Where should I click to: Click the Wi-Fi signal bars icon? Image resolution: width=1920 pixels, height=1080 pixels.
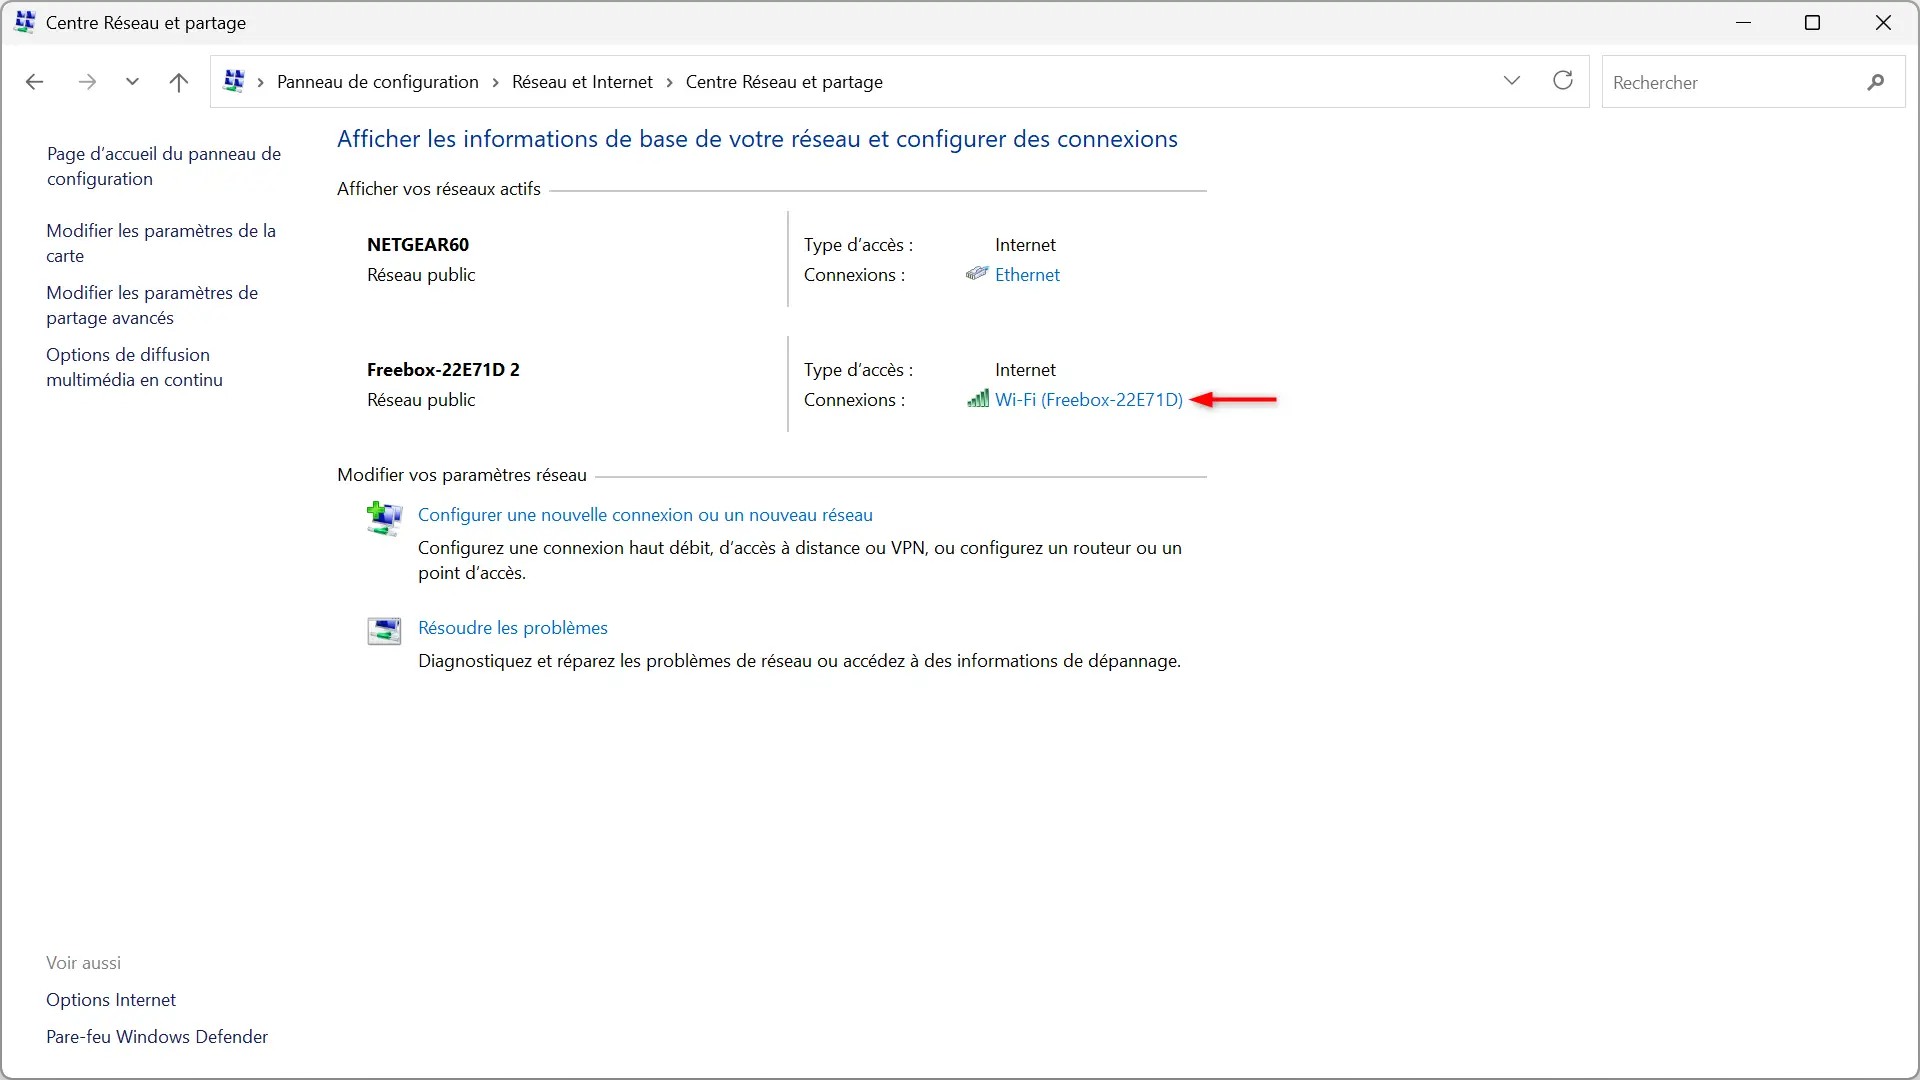click(978, 399)
